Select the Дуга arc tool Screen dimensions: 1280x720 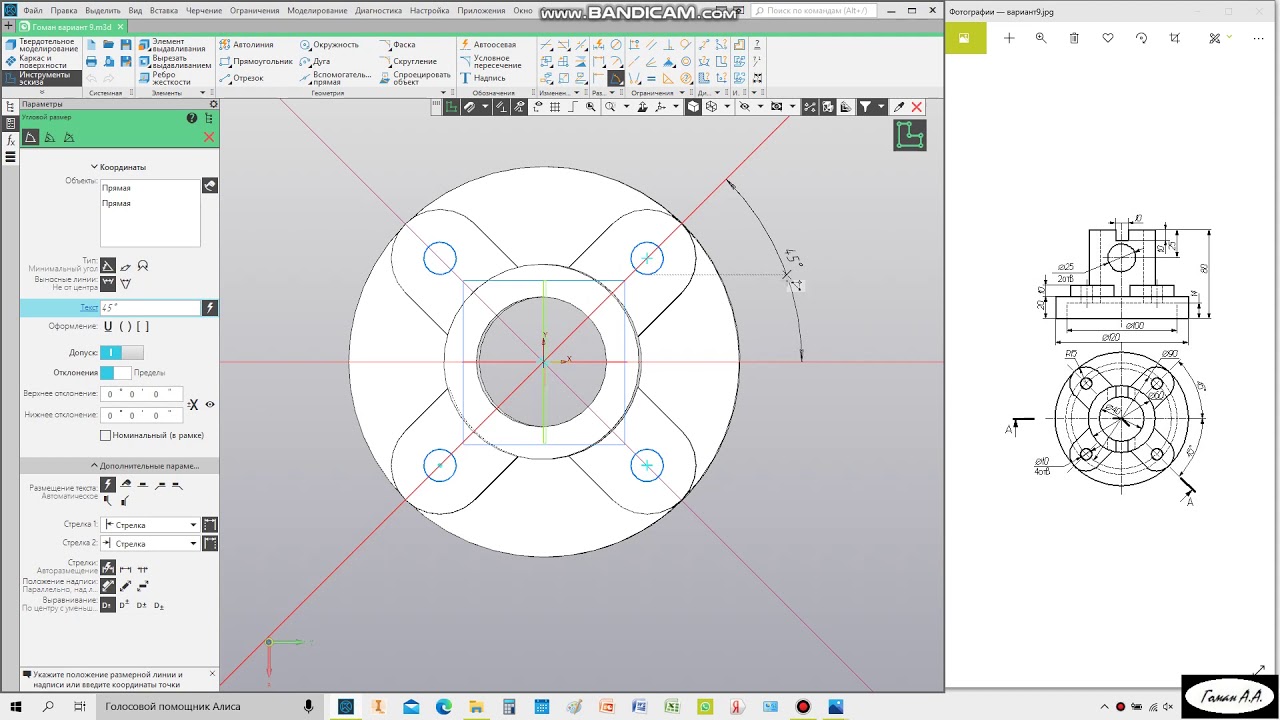click(315, 61)
